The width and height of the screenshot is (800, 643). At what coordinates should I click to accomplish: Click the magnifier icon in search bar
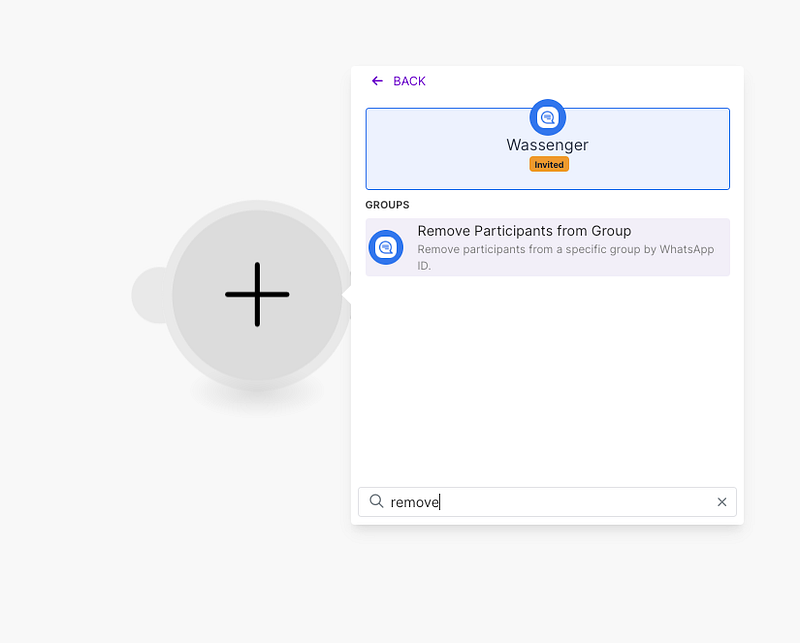(x=376, y=501)
